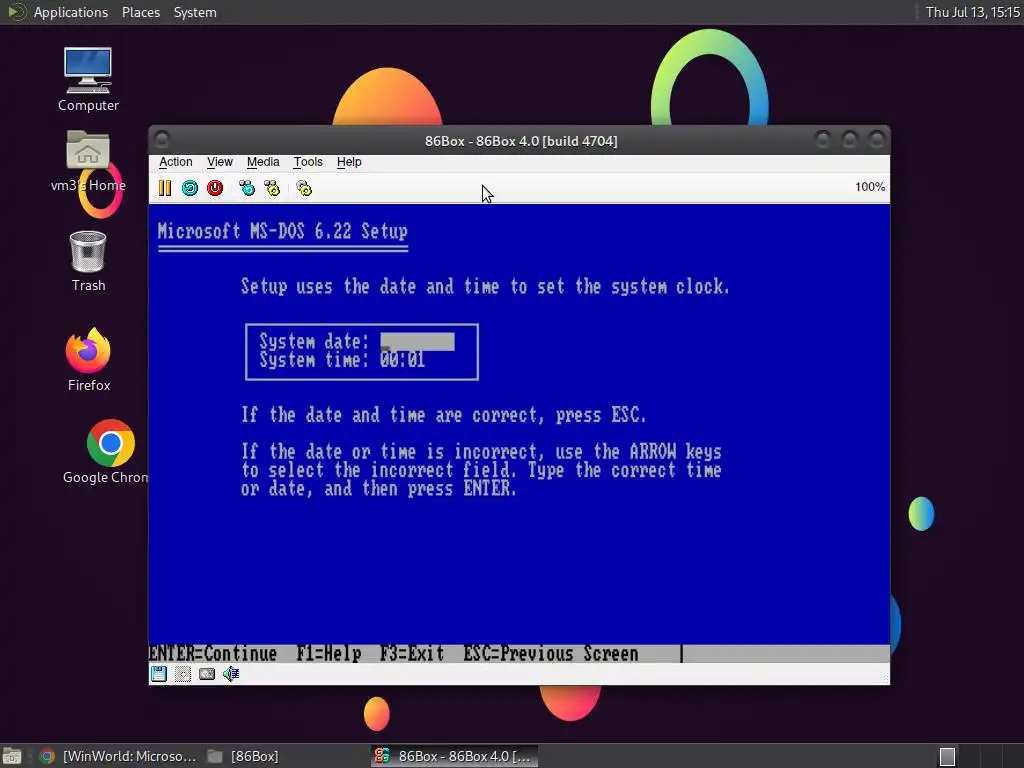
Task: Open the Computer desktop icon
Action: [x=88, y=79]
